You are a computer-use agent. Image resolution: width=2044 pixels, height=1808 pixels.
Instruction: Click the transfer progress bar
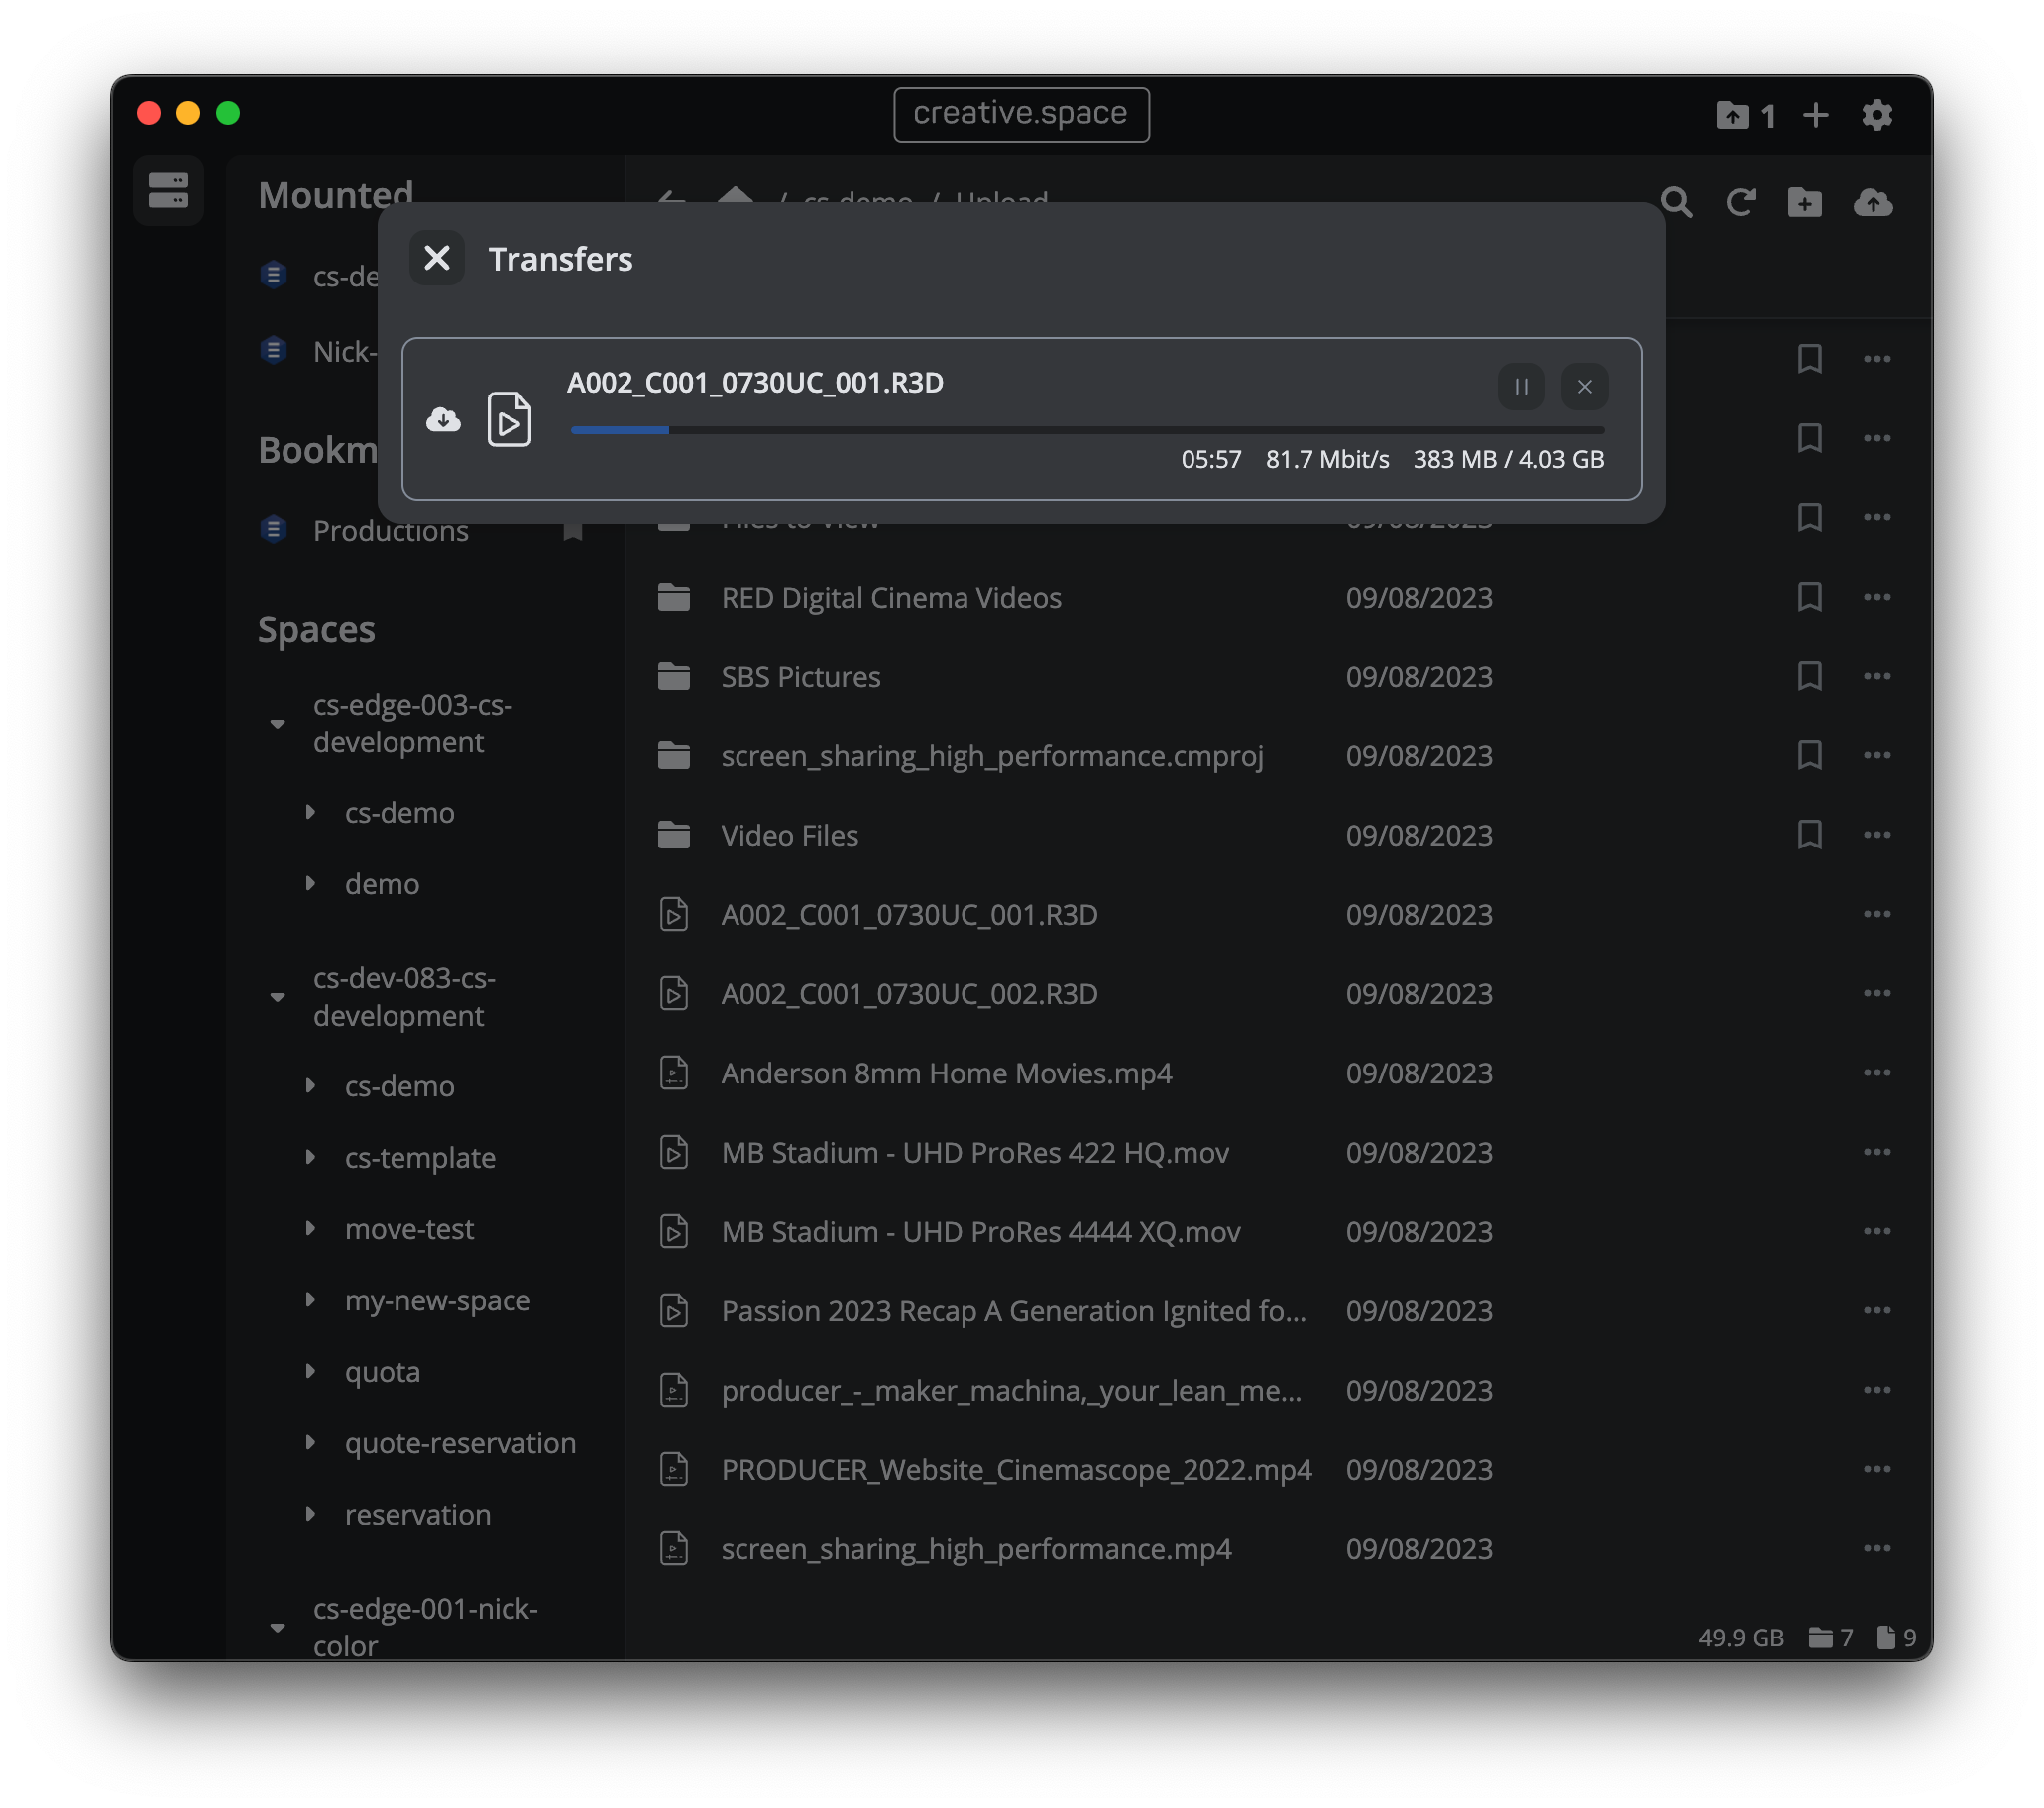click(1087, 430)
